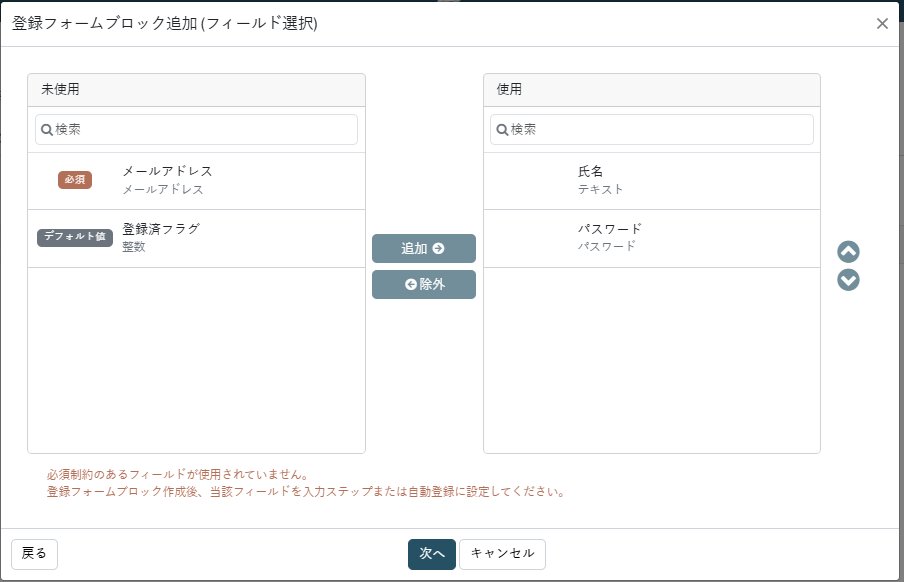Image resolution: width=904 pixels, height=582 pixels.
Task: Select the メールアドレス field item
Action: click(197, 181)
